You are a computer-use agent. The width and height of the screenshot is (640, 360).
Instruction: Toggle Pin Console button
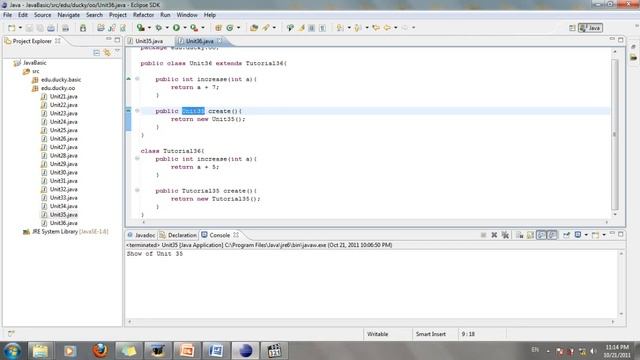tap(567, 235)
